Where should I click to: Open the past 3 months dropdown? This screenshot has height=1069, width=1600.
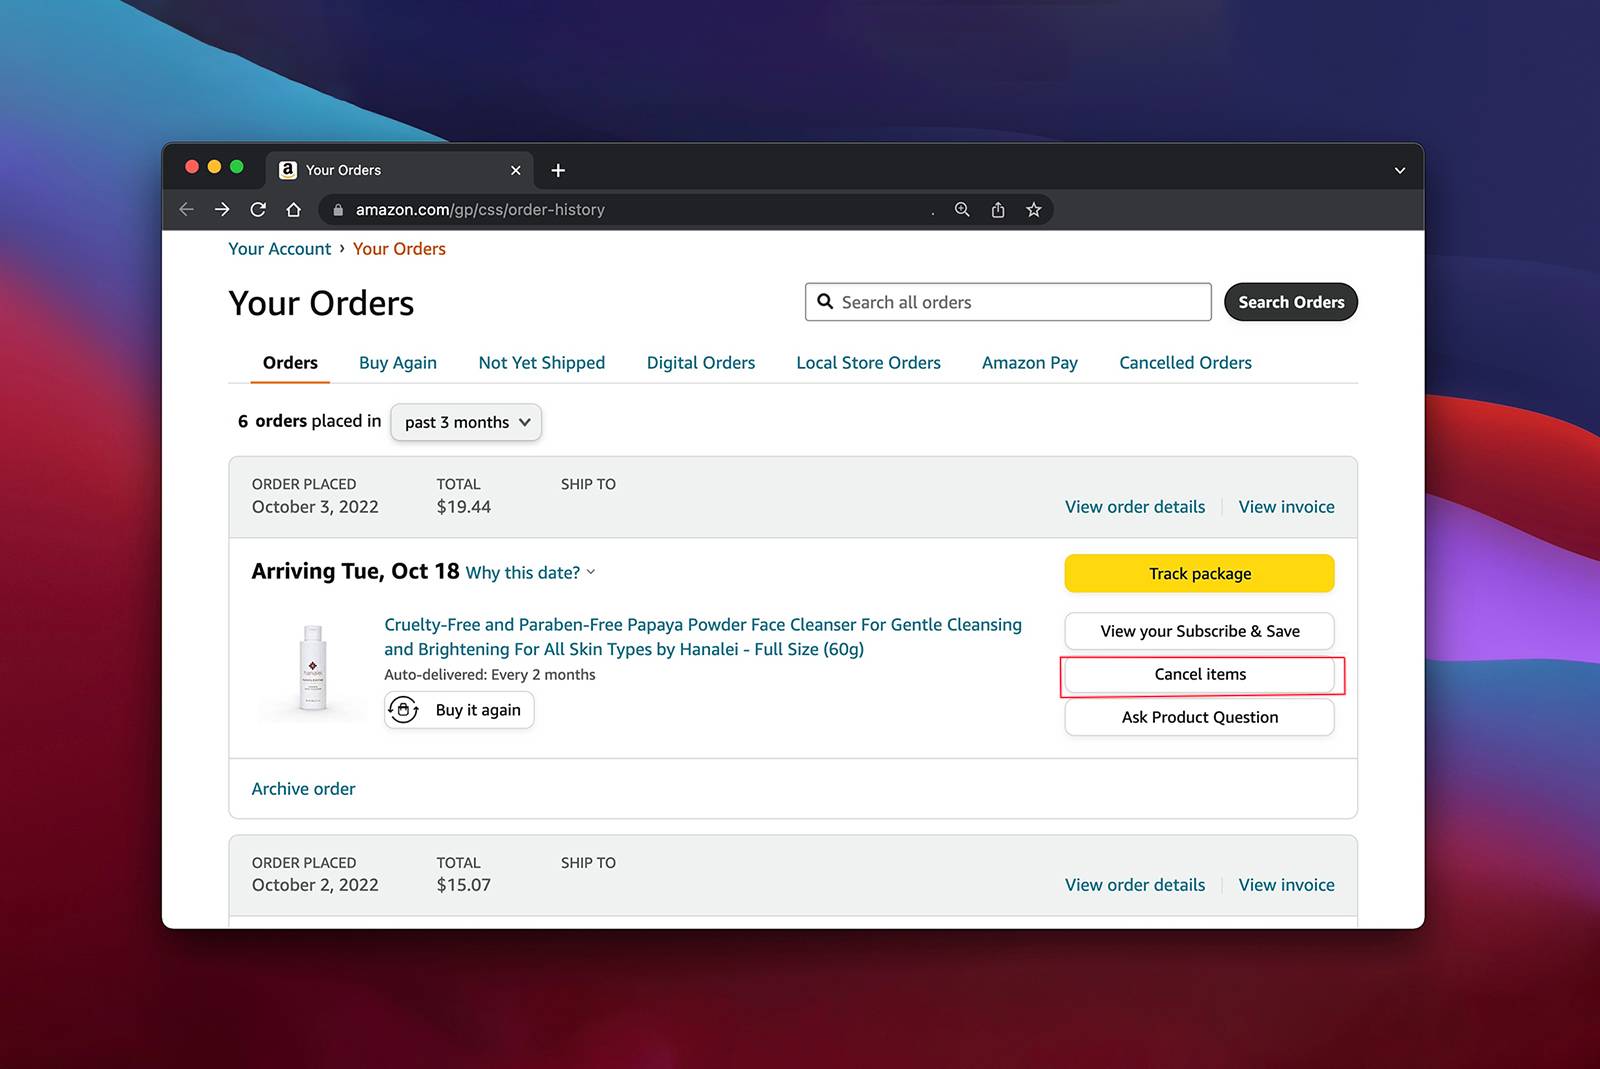[466, 422]
